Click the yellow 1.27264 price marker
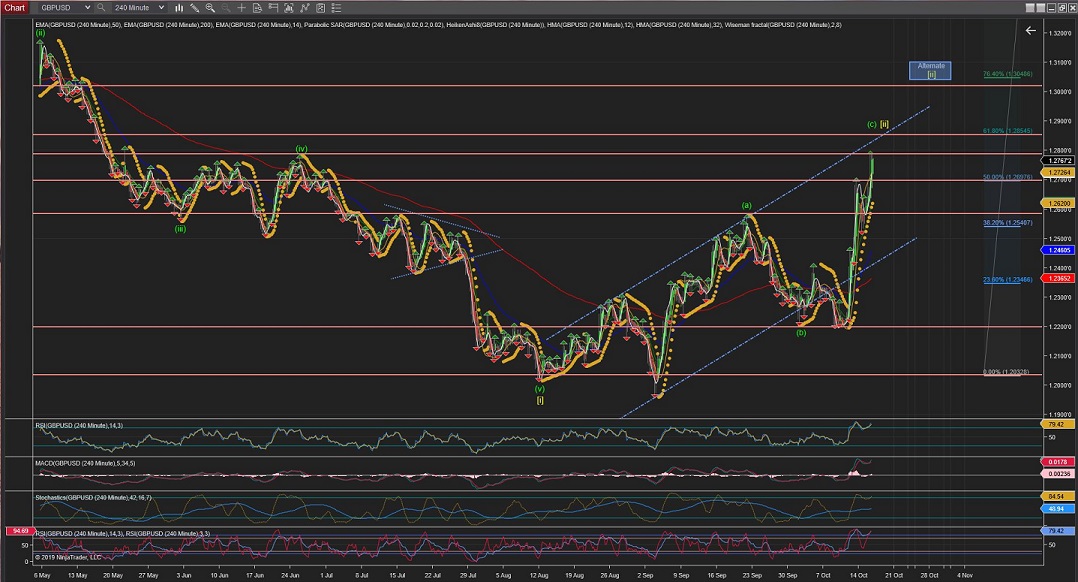 (x=1058, y=172)
